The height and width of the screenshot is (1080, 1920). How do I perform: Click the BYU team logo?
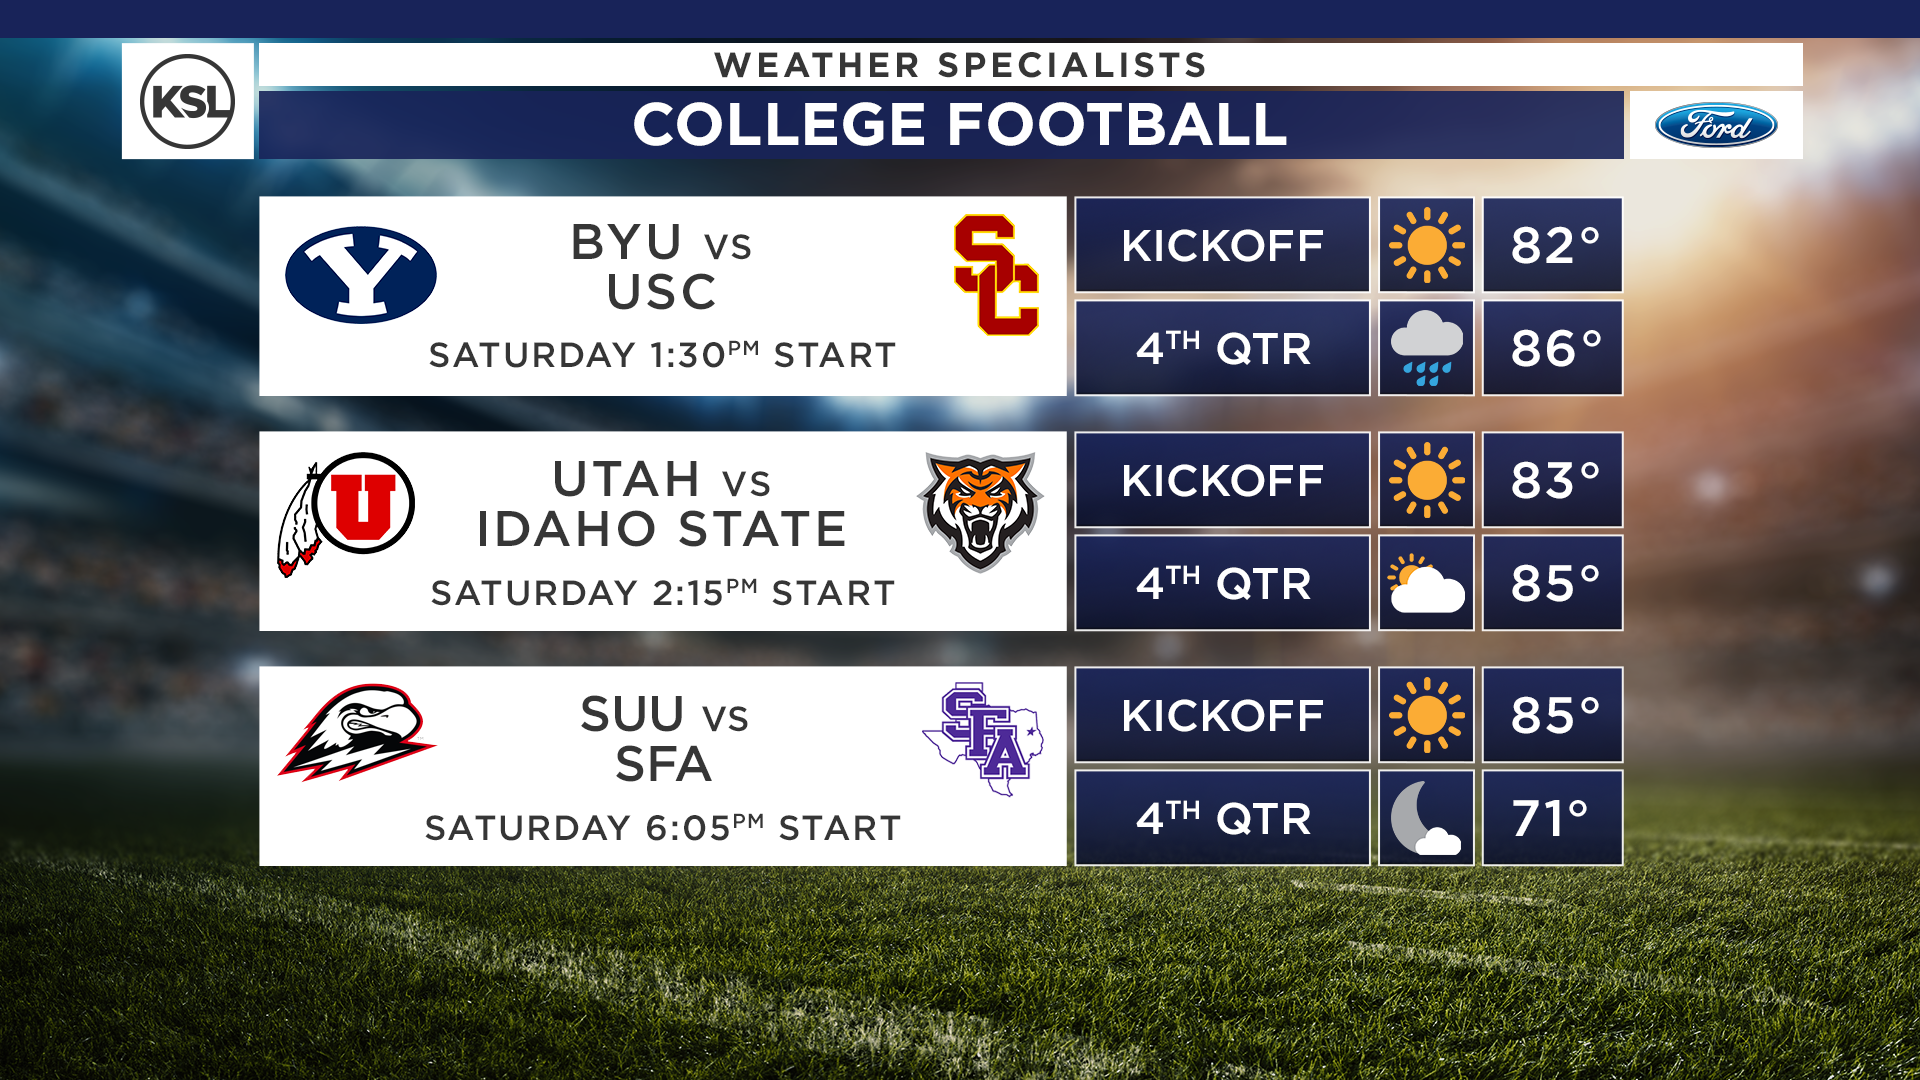pos(360,275)
